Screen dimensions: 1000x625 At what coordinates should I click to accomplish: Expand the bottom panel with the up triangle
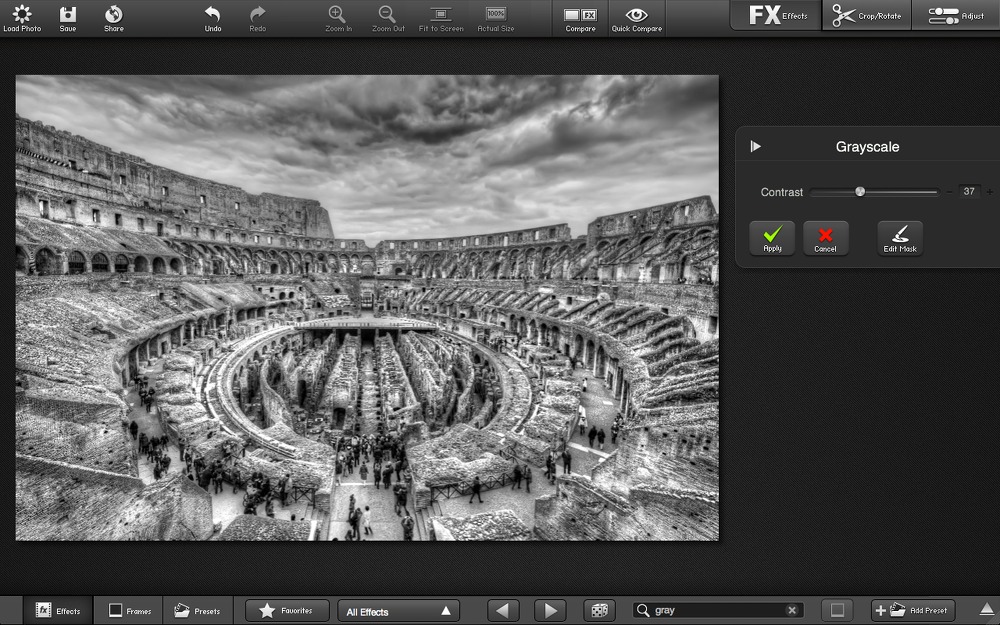987,609
